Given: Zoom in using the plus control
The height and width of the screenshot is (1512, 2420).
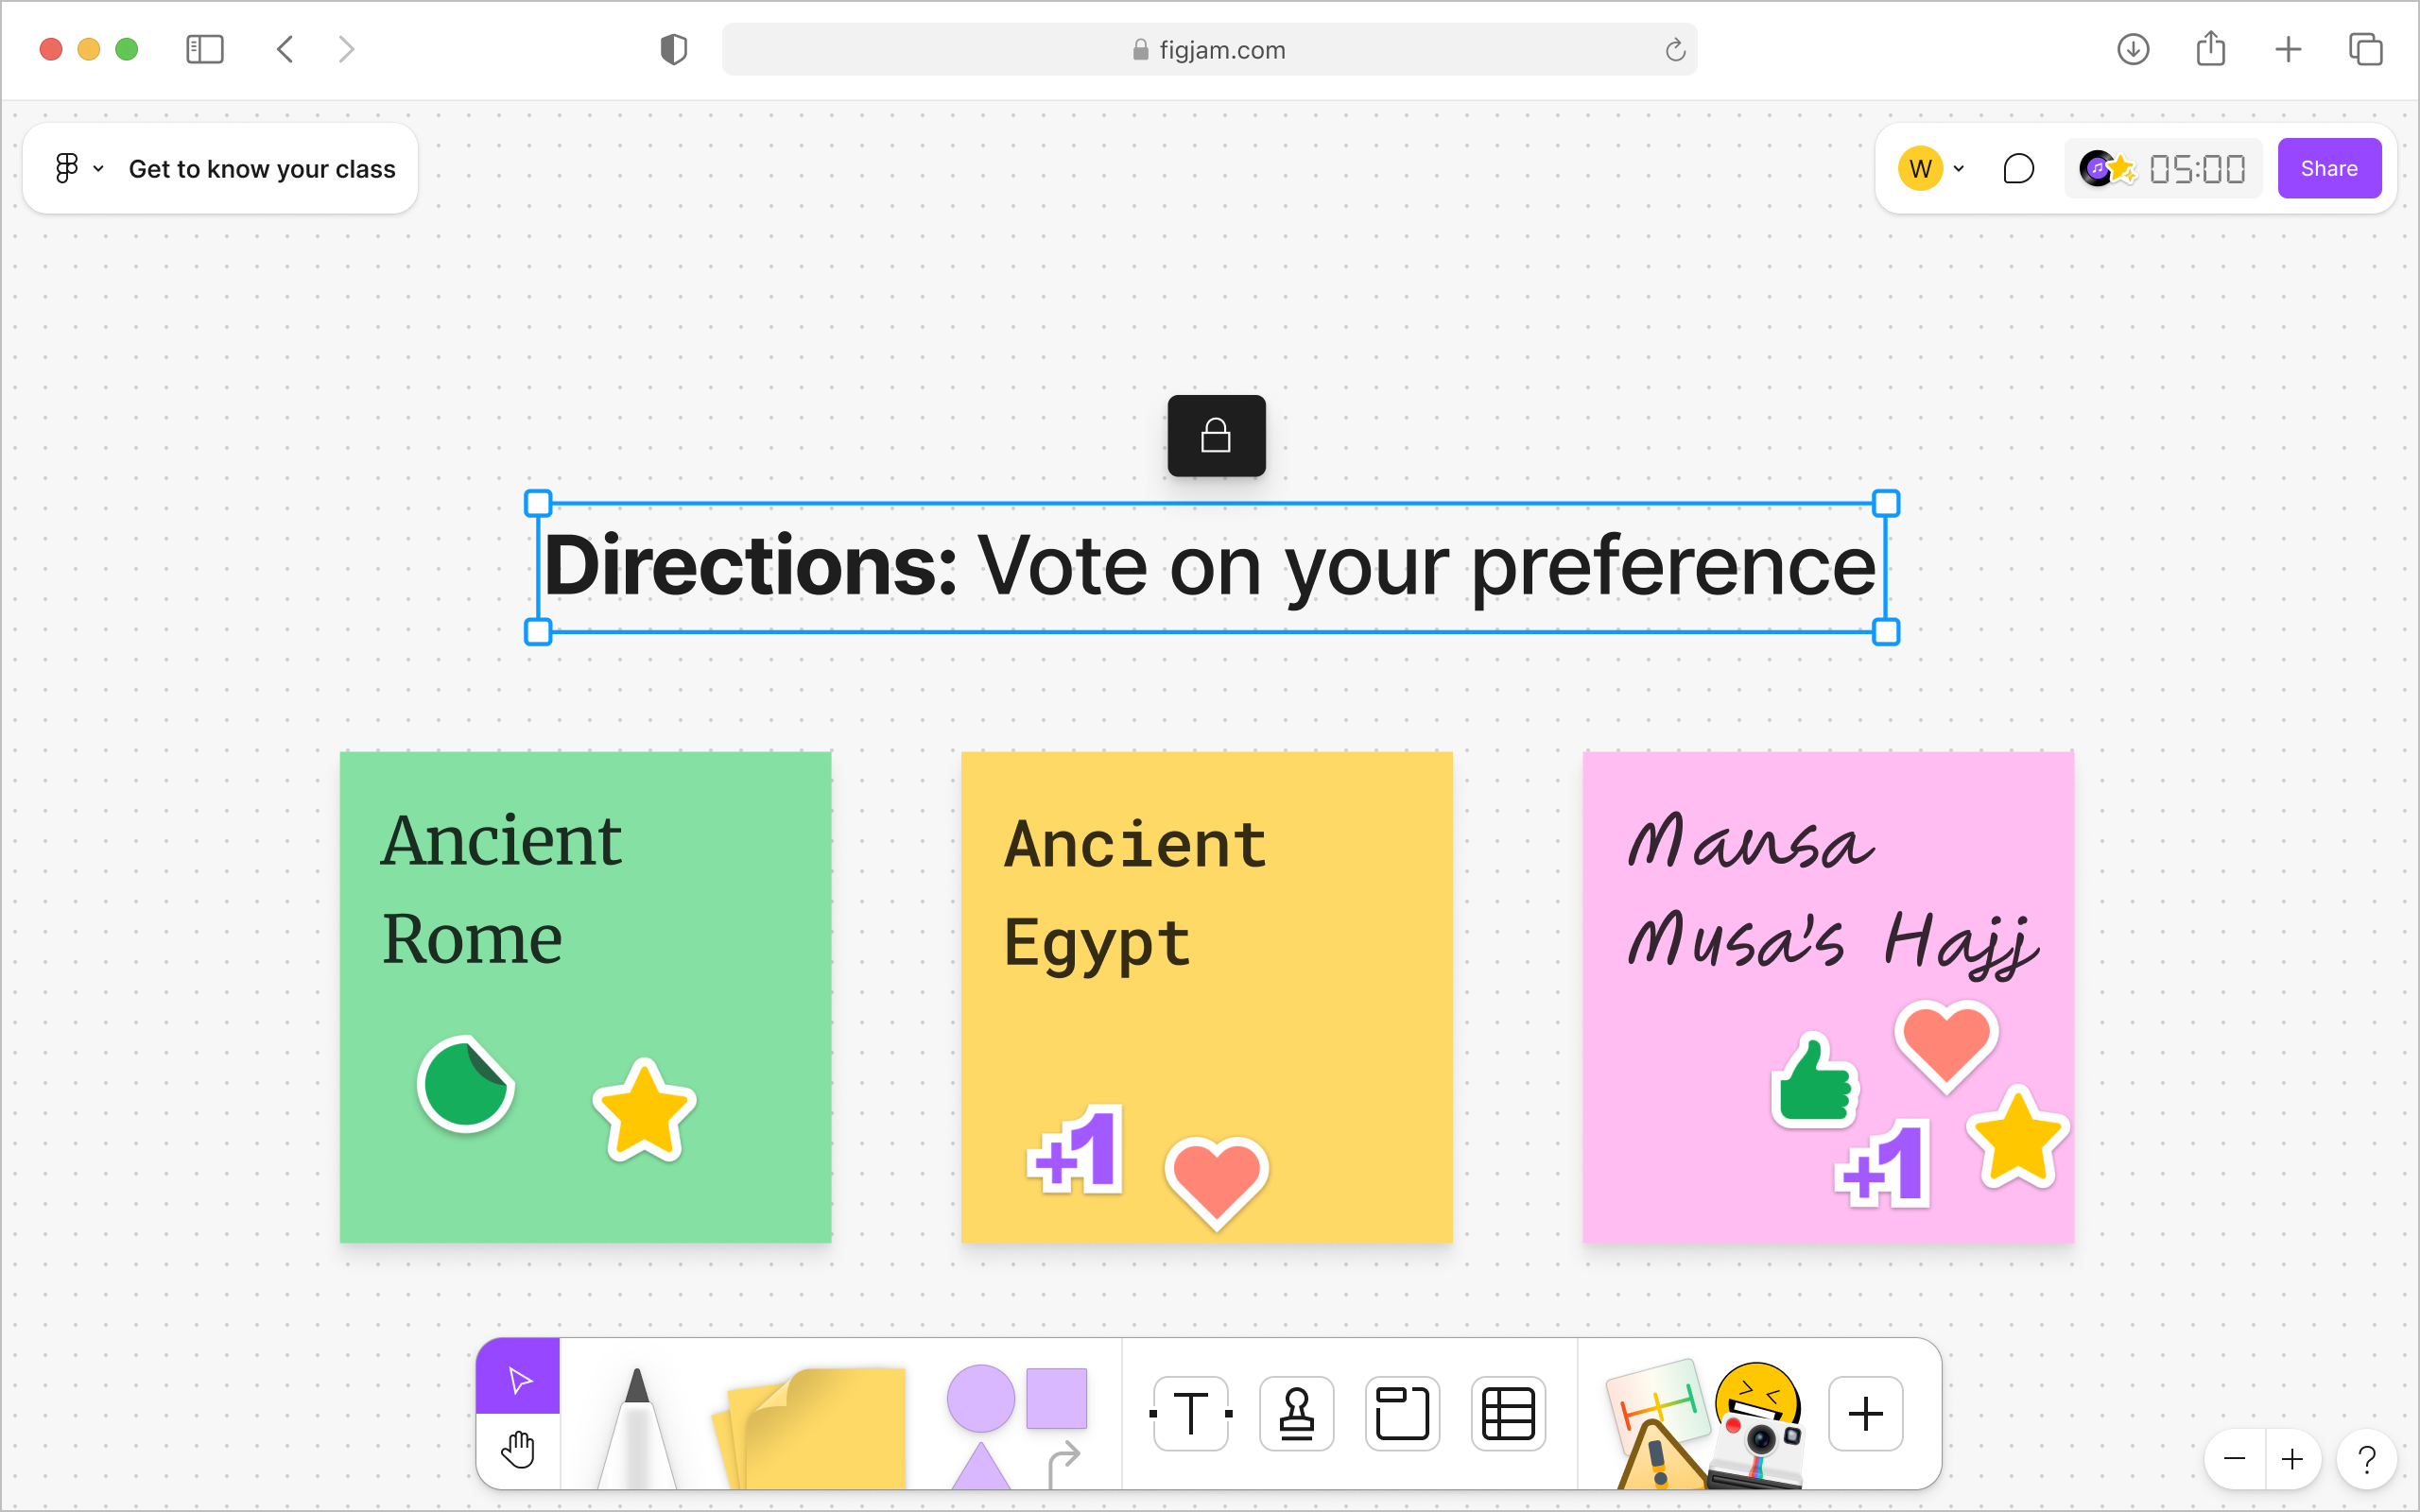Looking at the screenshot, I should 2294,1458.
